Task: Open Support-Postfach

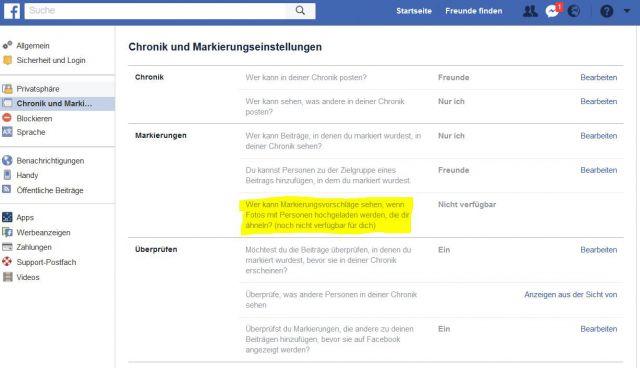Action: point(46,262)
